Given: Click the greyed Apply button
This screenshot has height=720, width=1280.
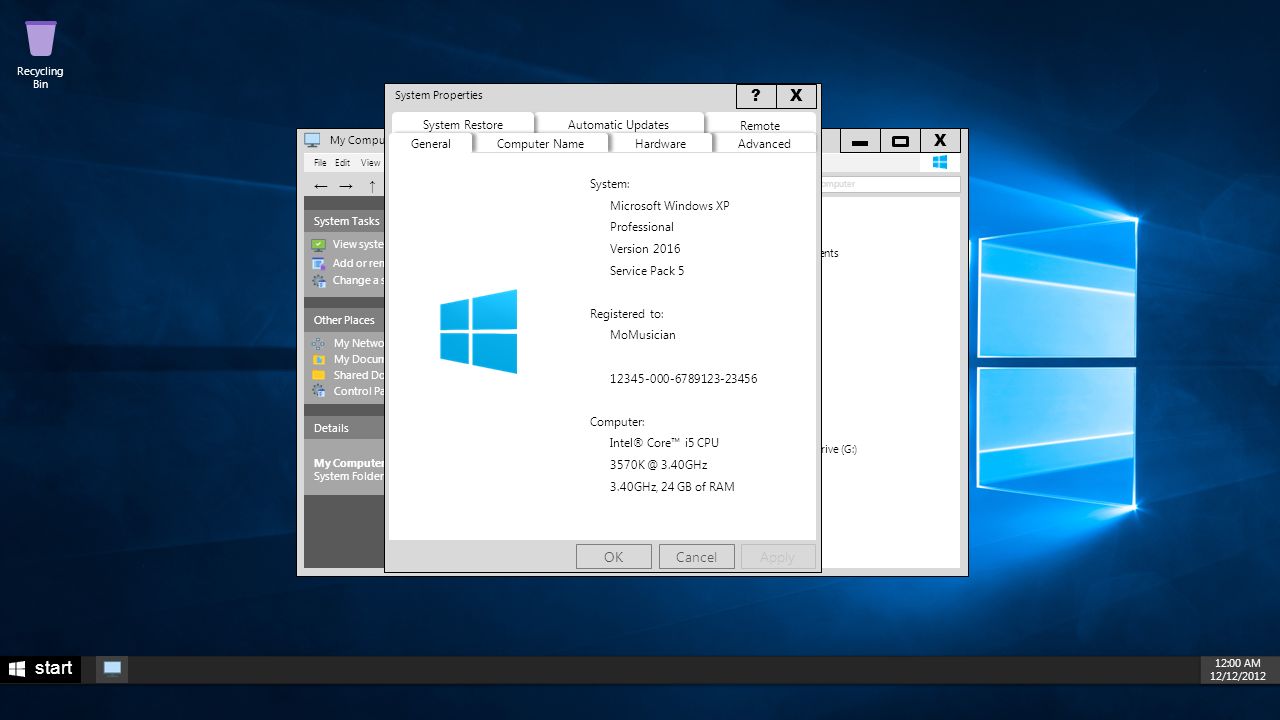Looking at the screenshot, I should pyautogui.click(x=777, y=557).
